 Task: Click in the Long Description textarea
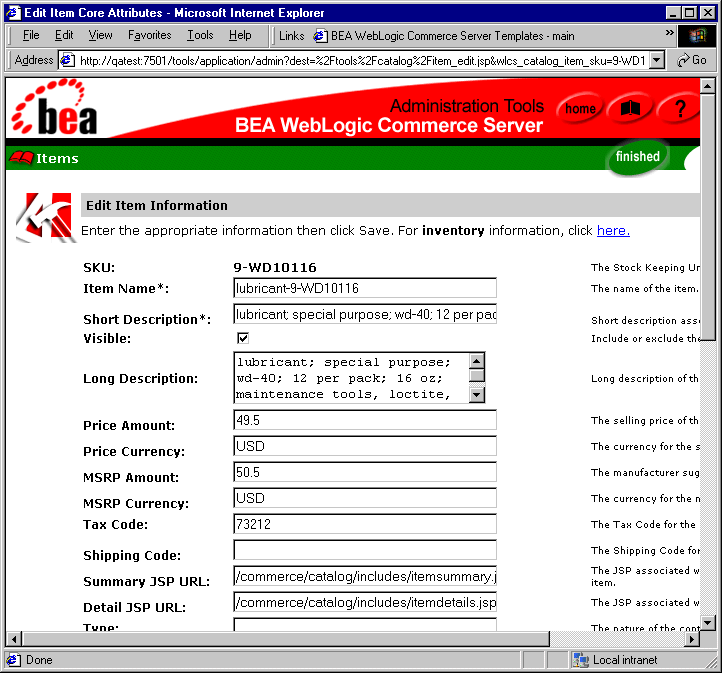352,378
